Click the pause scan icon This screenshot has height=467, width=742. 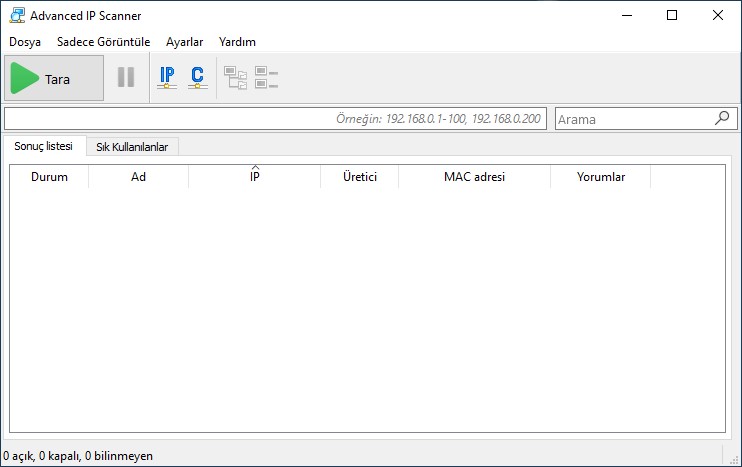[126, 77]
